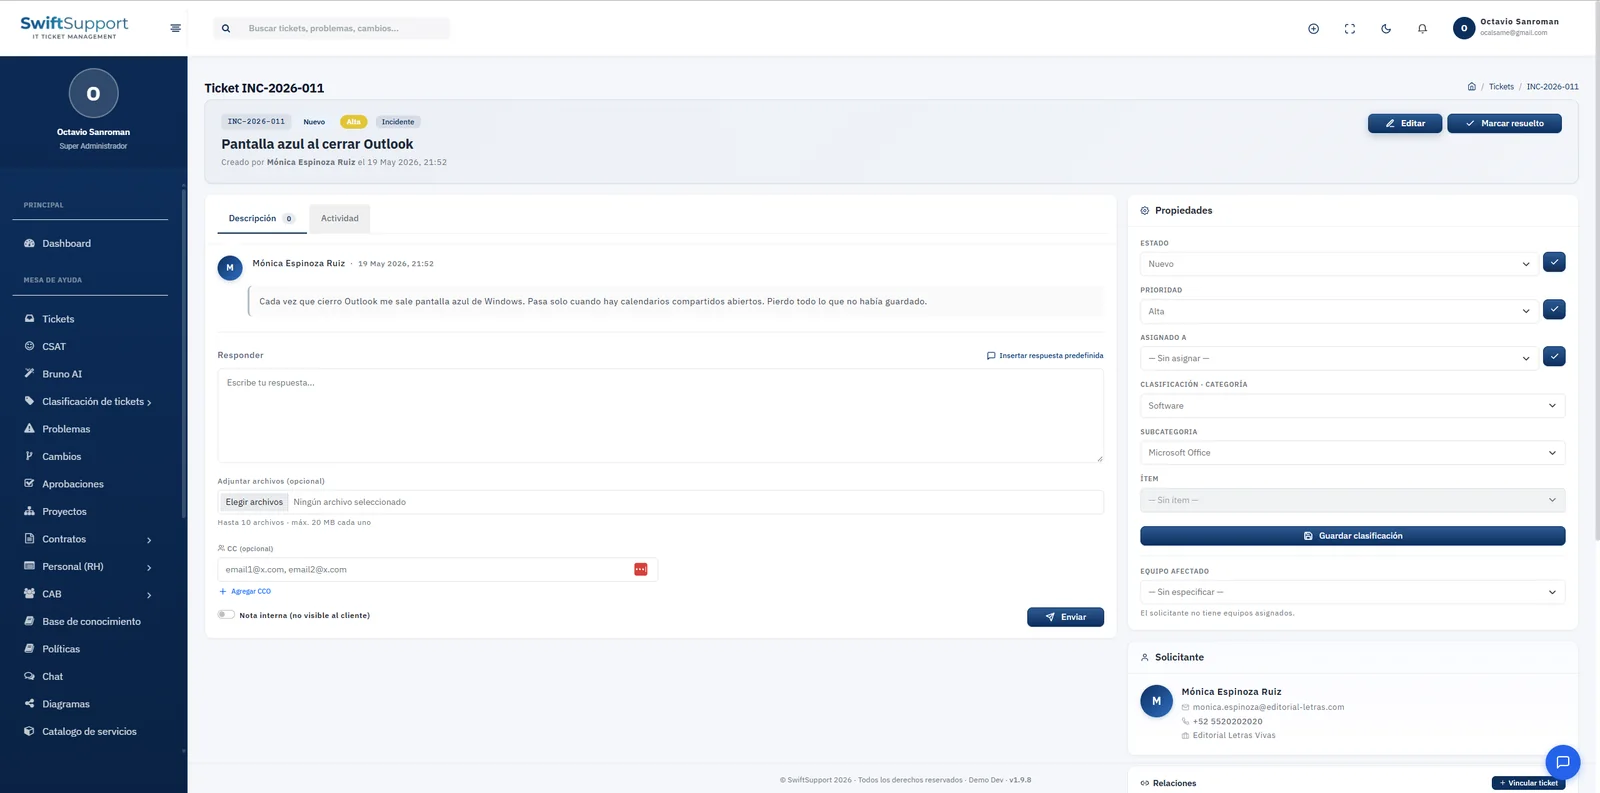
Task: Open Equipo afectado dropdown
Action: [1352, 592]
